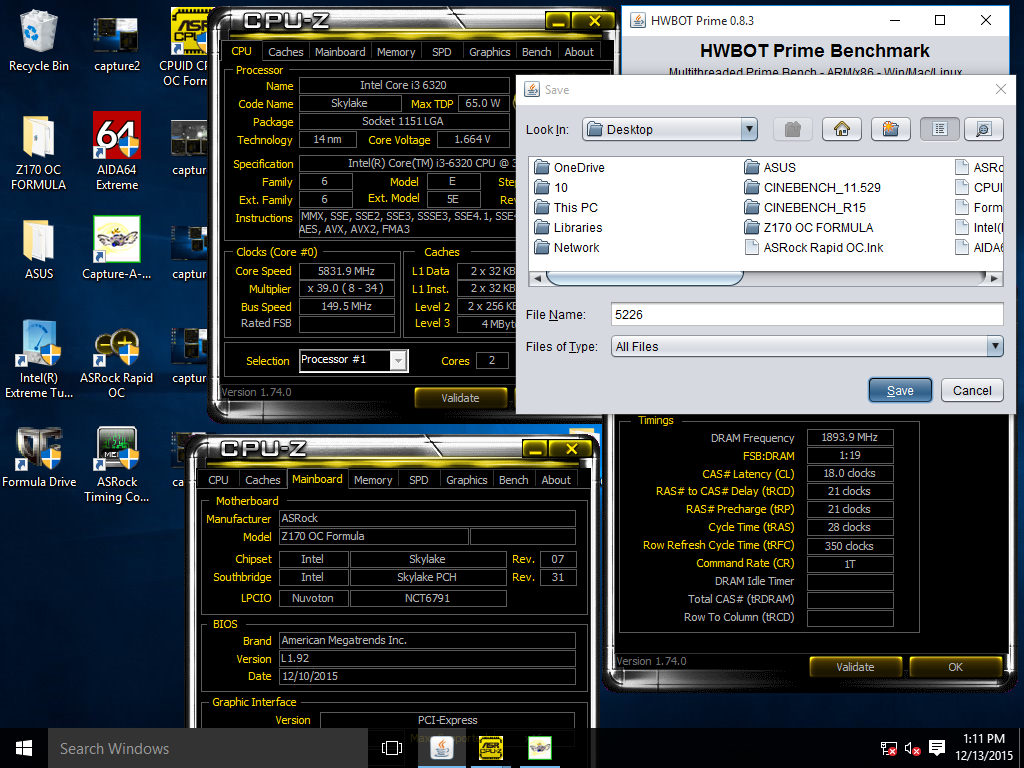Select the CPU-Z taskbar icon

490,748
